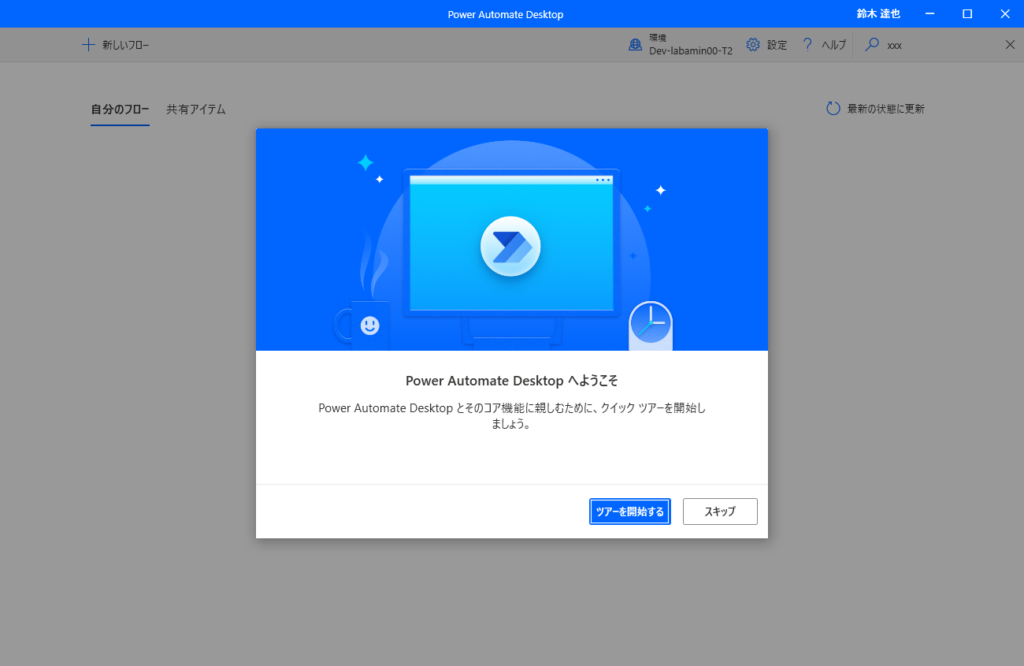Screen dimensions: 1024x666
Task: Switch to the 共有アイテム tab
Action: pos(196,109)
